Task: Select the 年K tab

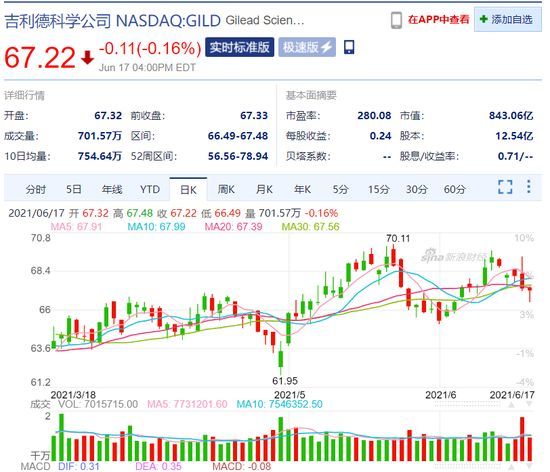Action: pyautogui.click(x=302, y=190)
